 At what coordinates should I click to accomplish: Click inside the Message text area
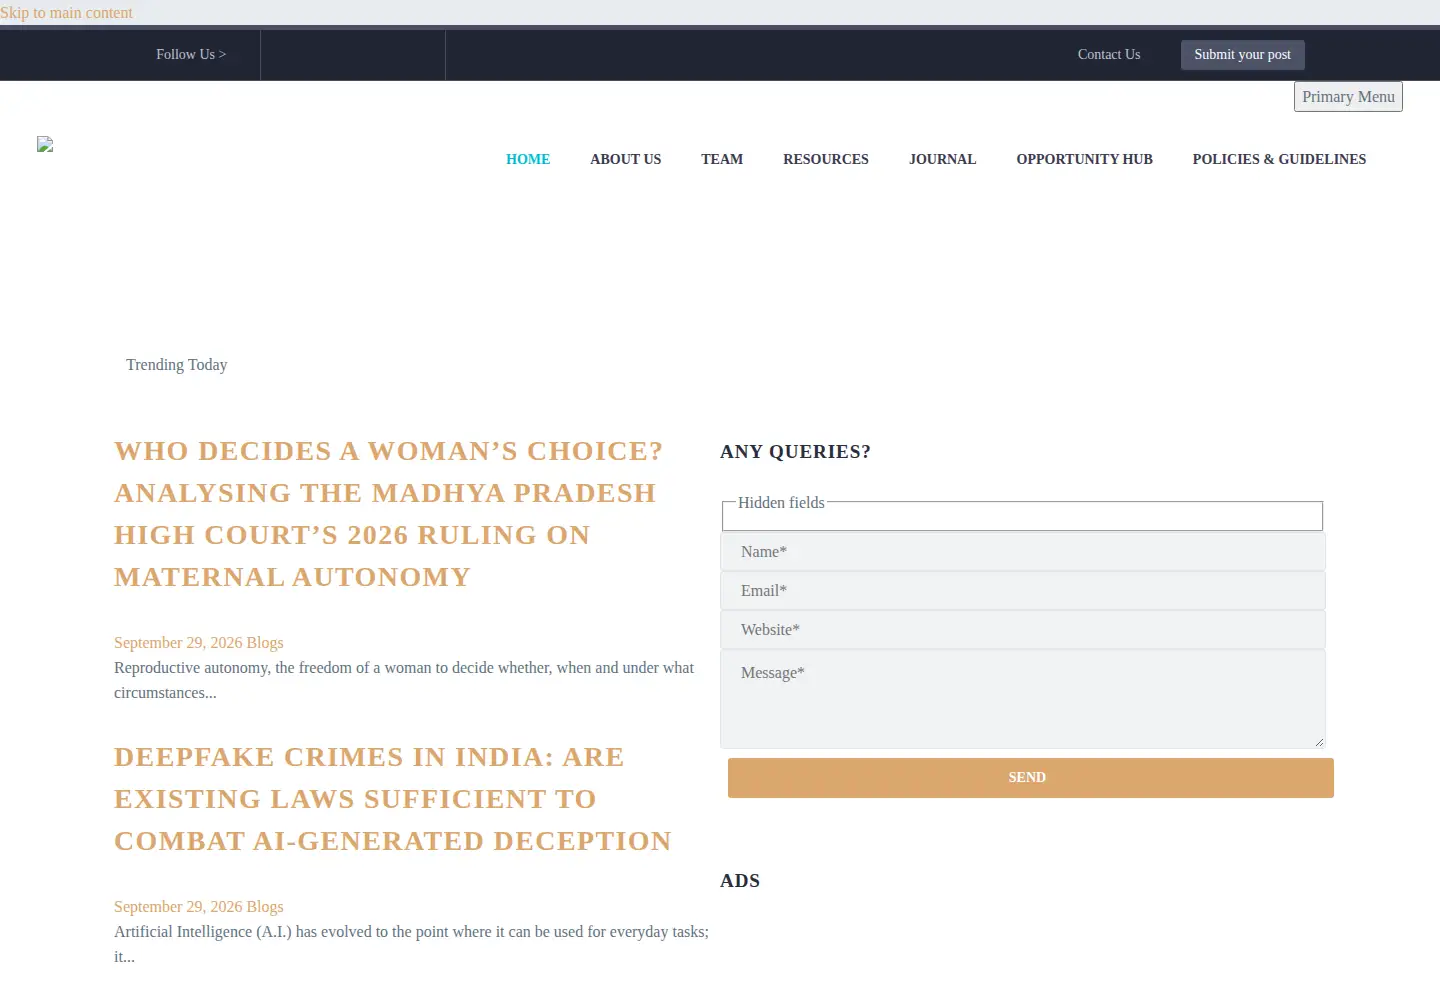(x=1023, y=699)
